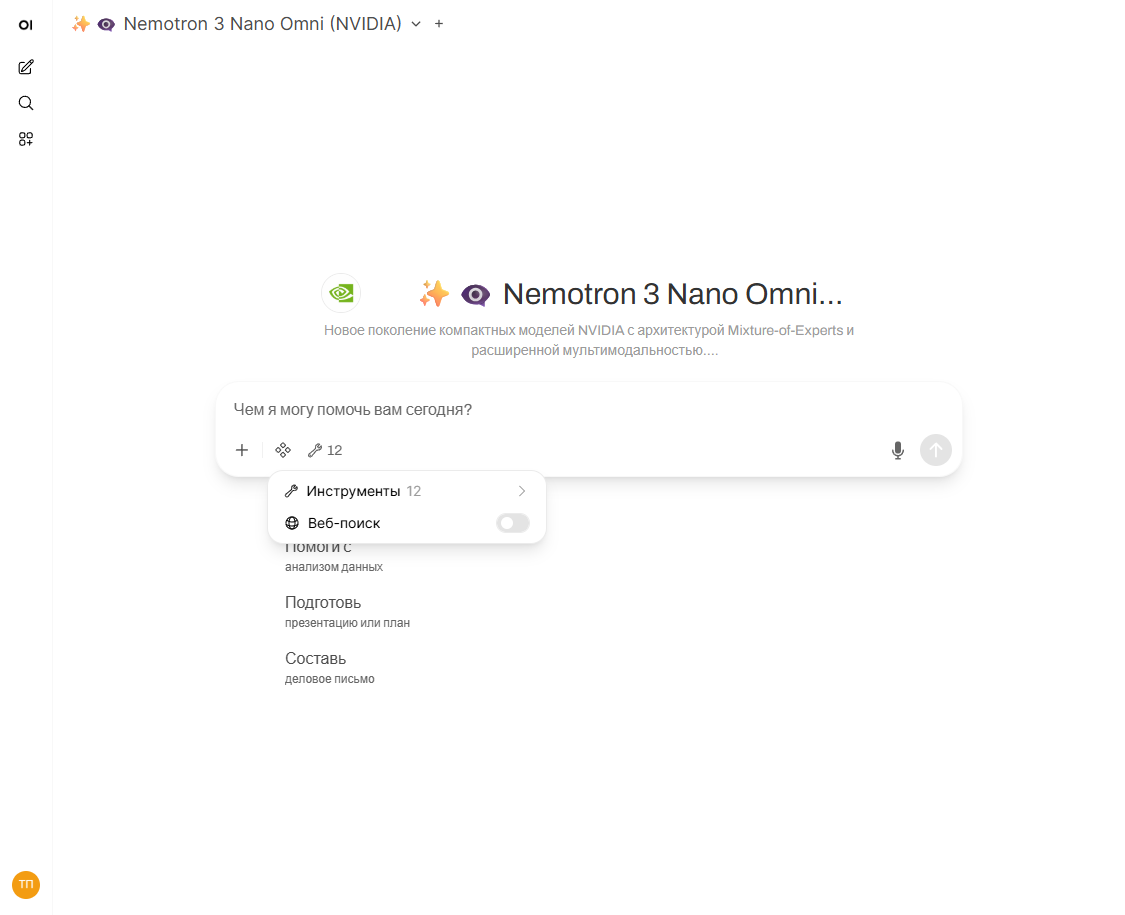Attach a file with the input plus icon
Screen dimensions: 1125x915
[242, 450]
